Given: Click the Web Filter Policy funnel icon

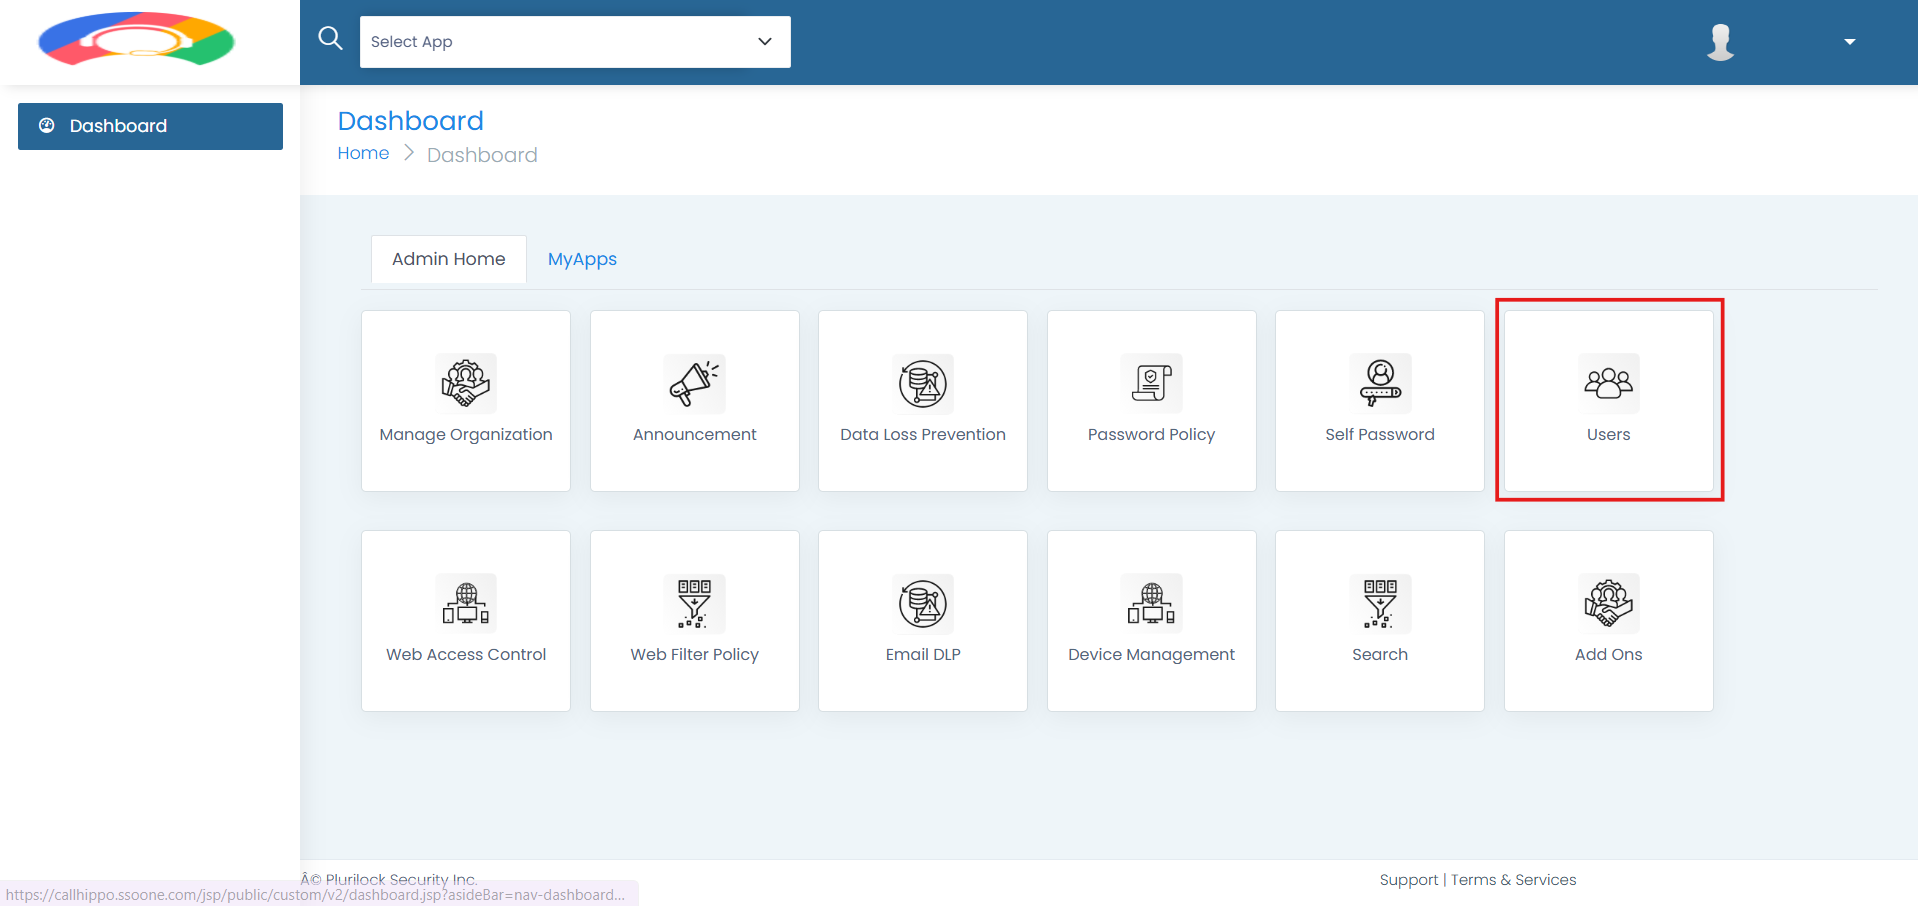Looking at the screenshot, I should [695, 603].
